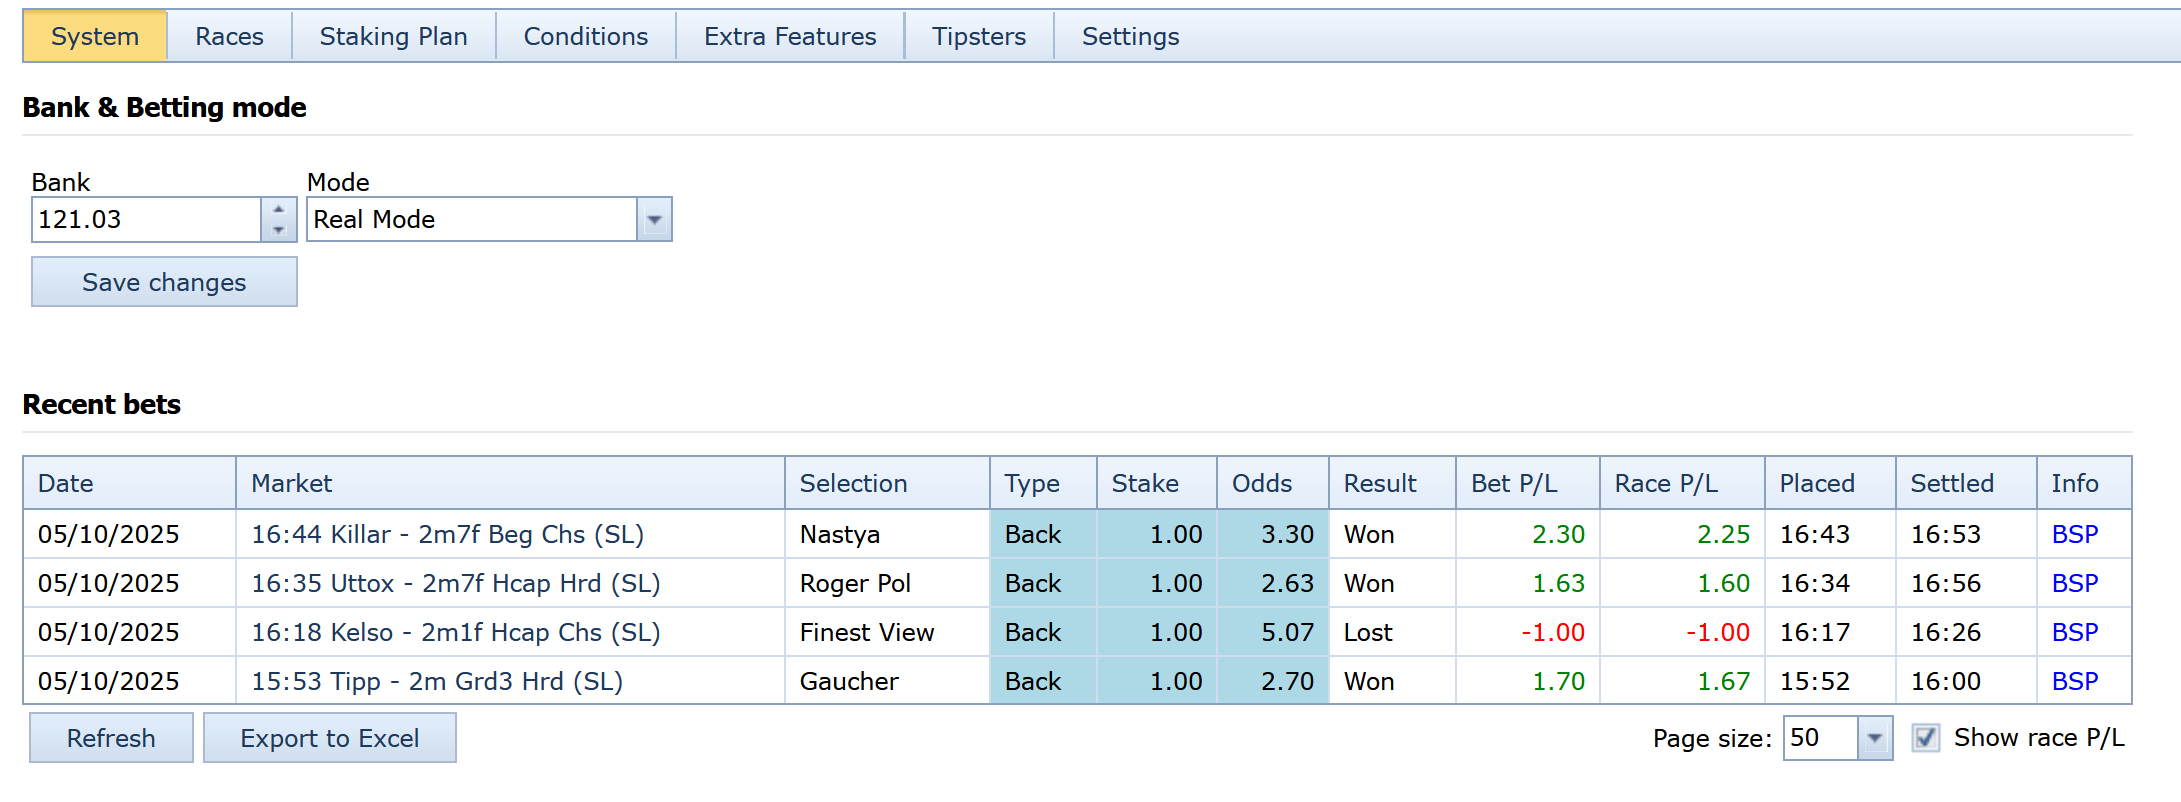
Task: Expand the Page size dropdown
Action: (x=1874, y=739)
